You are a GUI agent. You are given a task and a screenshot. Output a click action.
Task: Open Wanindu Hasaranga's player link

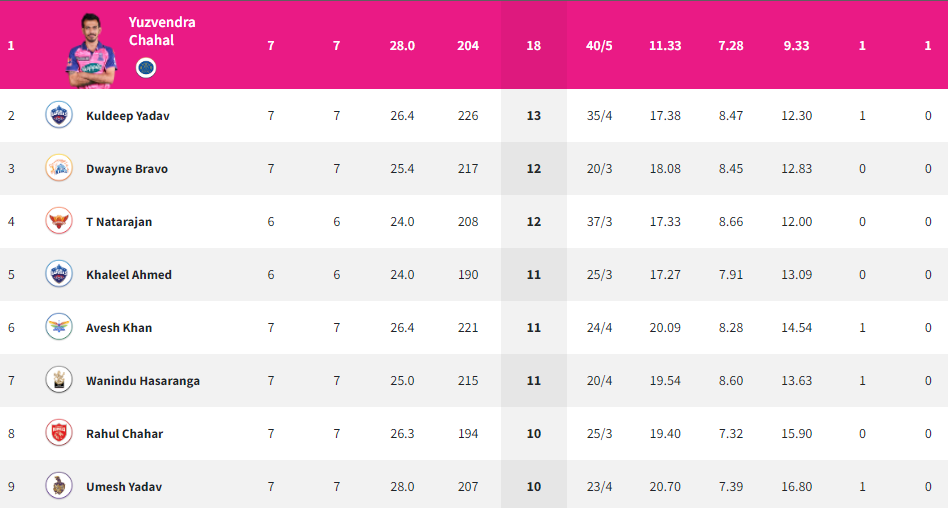(x=143, y=381)
